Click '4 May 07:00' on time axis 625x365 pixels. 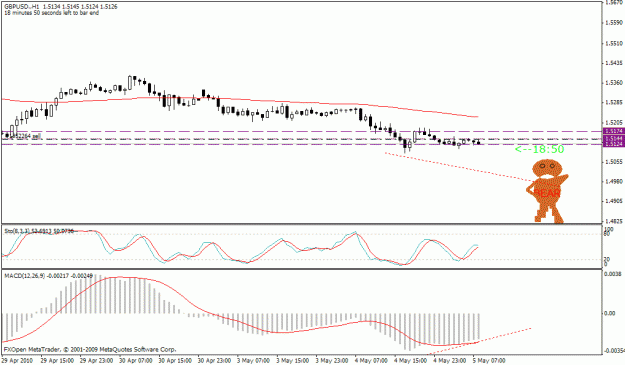pos(371,361)
